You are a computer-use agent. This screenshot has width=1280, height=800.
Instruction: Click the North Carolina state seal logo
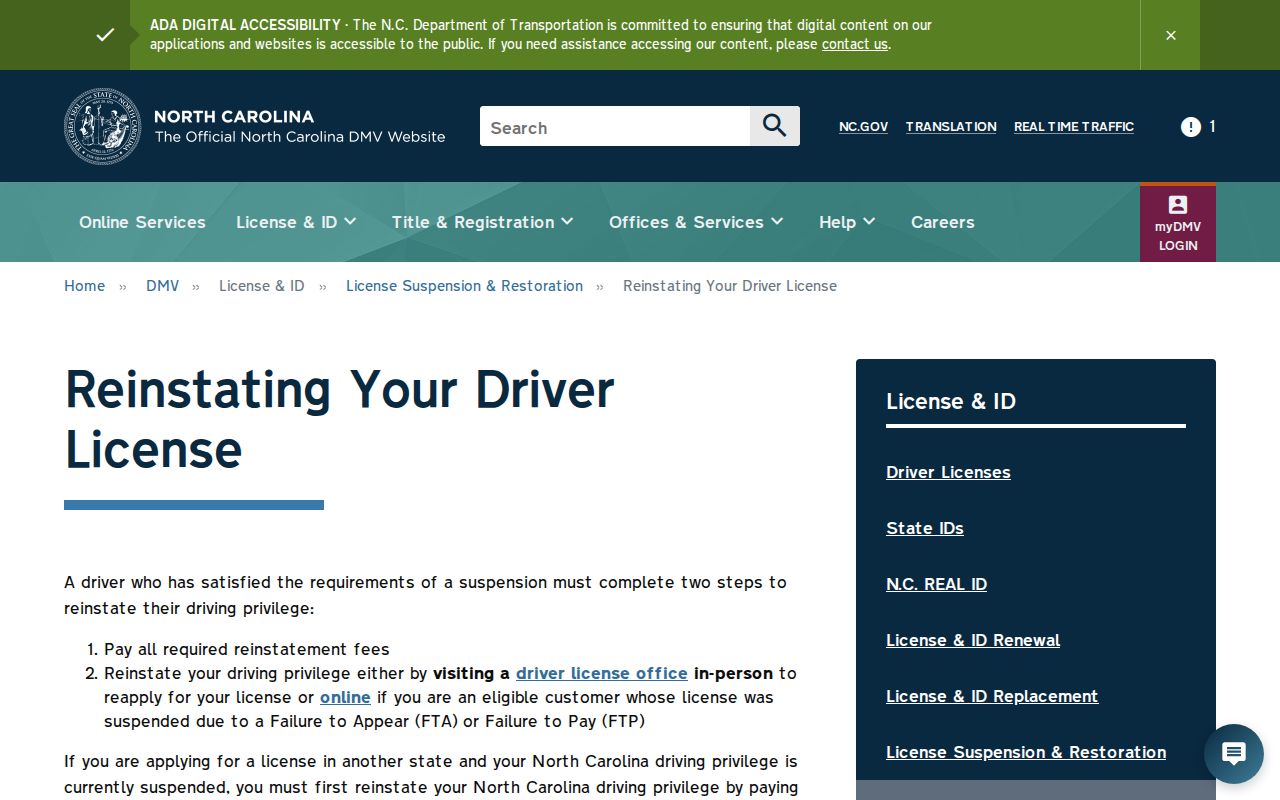103,126
